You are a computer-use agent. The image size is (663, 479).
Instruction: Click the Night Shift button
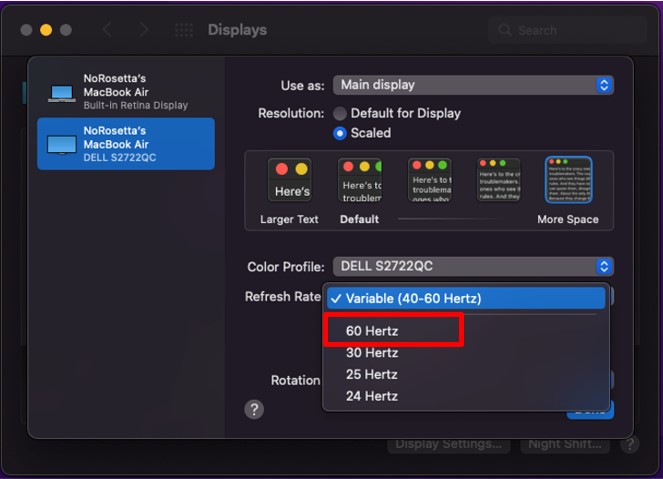tap(564, 444)
